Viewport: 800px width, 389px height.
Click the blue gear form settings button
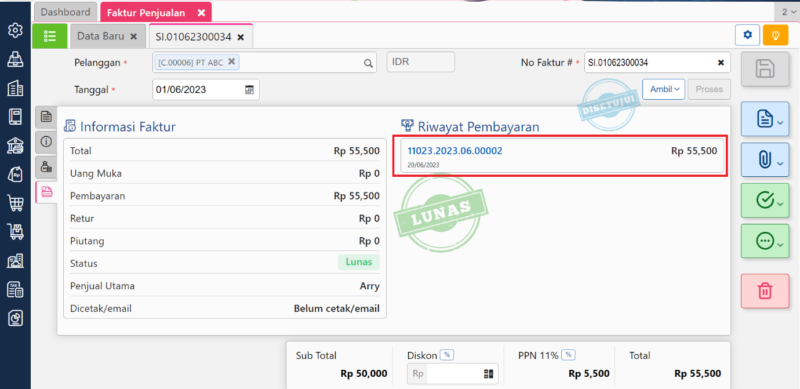(747, 35)
